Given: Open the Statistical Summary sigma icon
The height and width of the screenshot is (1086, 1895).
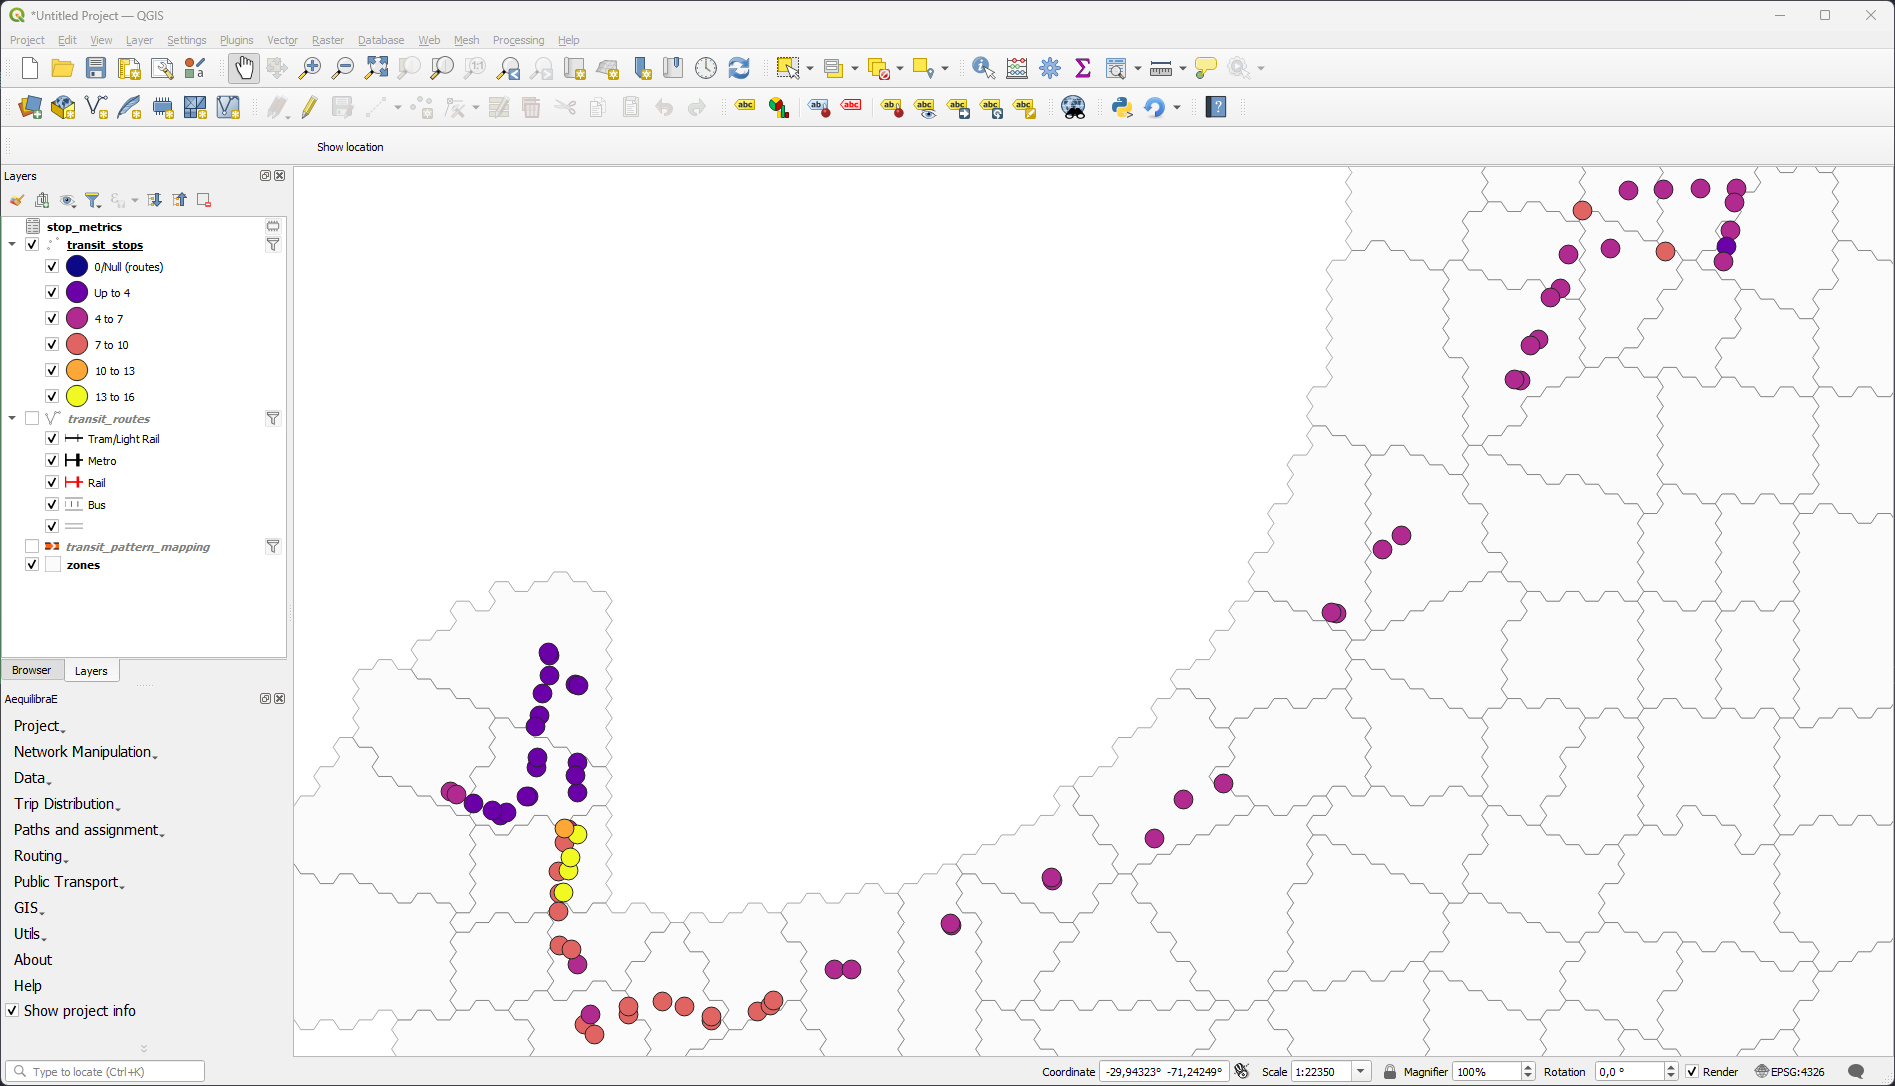Looking at the screenshot, I should pos(1082,68).
